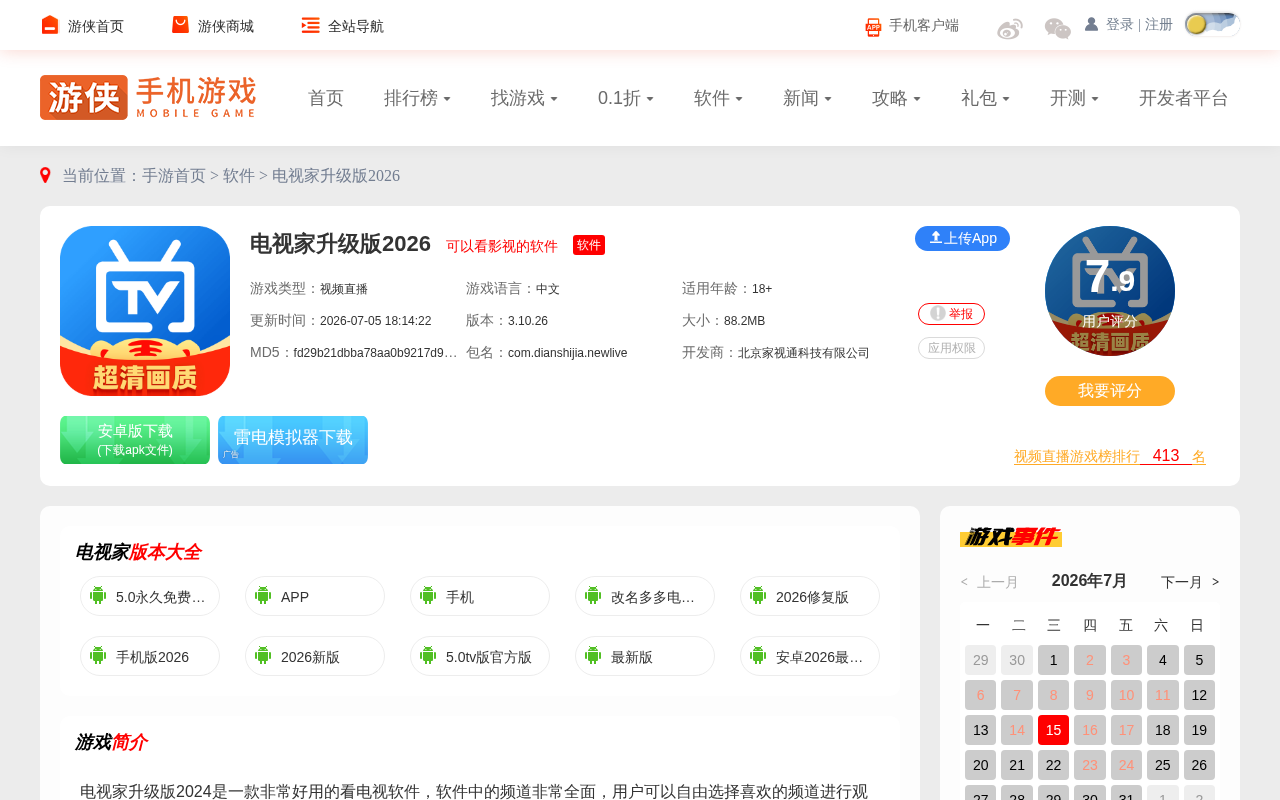
Task: Click 软件 in the breadcrumb
Action: pos(239,176)
